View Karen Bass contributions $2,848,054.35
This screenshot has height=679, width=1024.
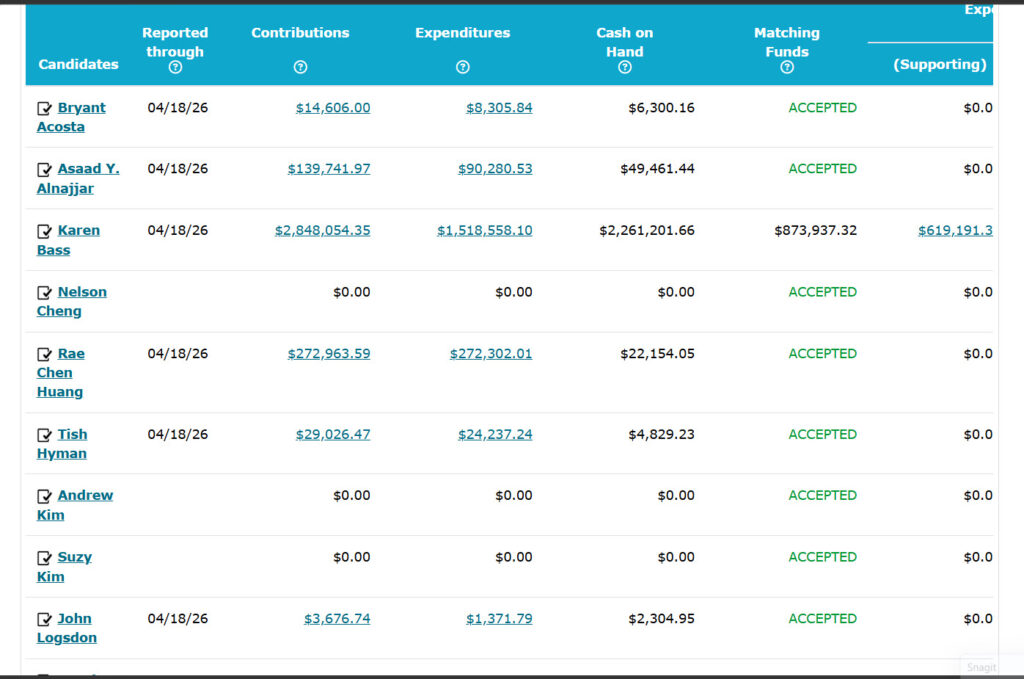(323, 230)
